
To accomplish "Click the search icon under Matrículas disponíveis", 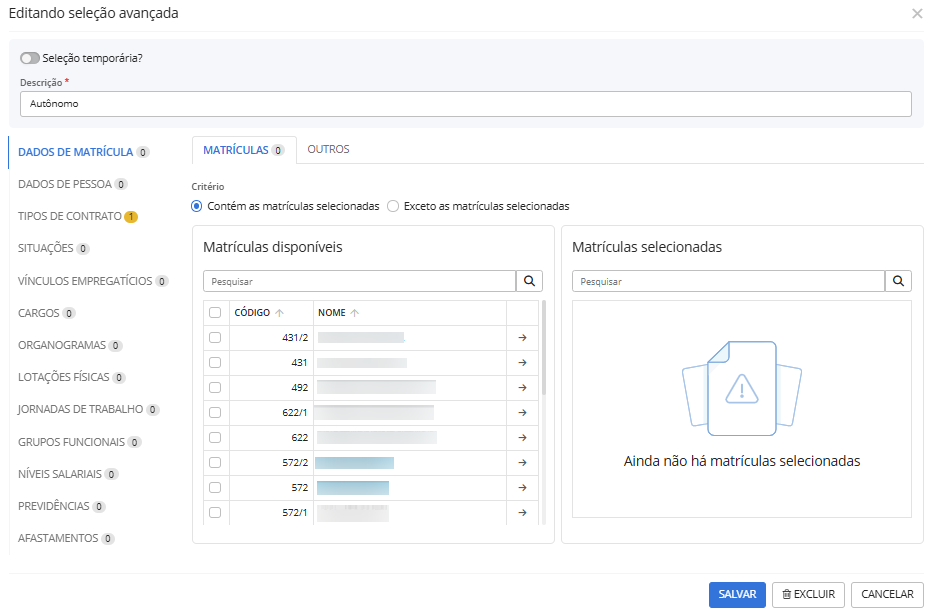I will tap(529, 281).
